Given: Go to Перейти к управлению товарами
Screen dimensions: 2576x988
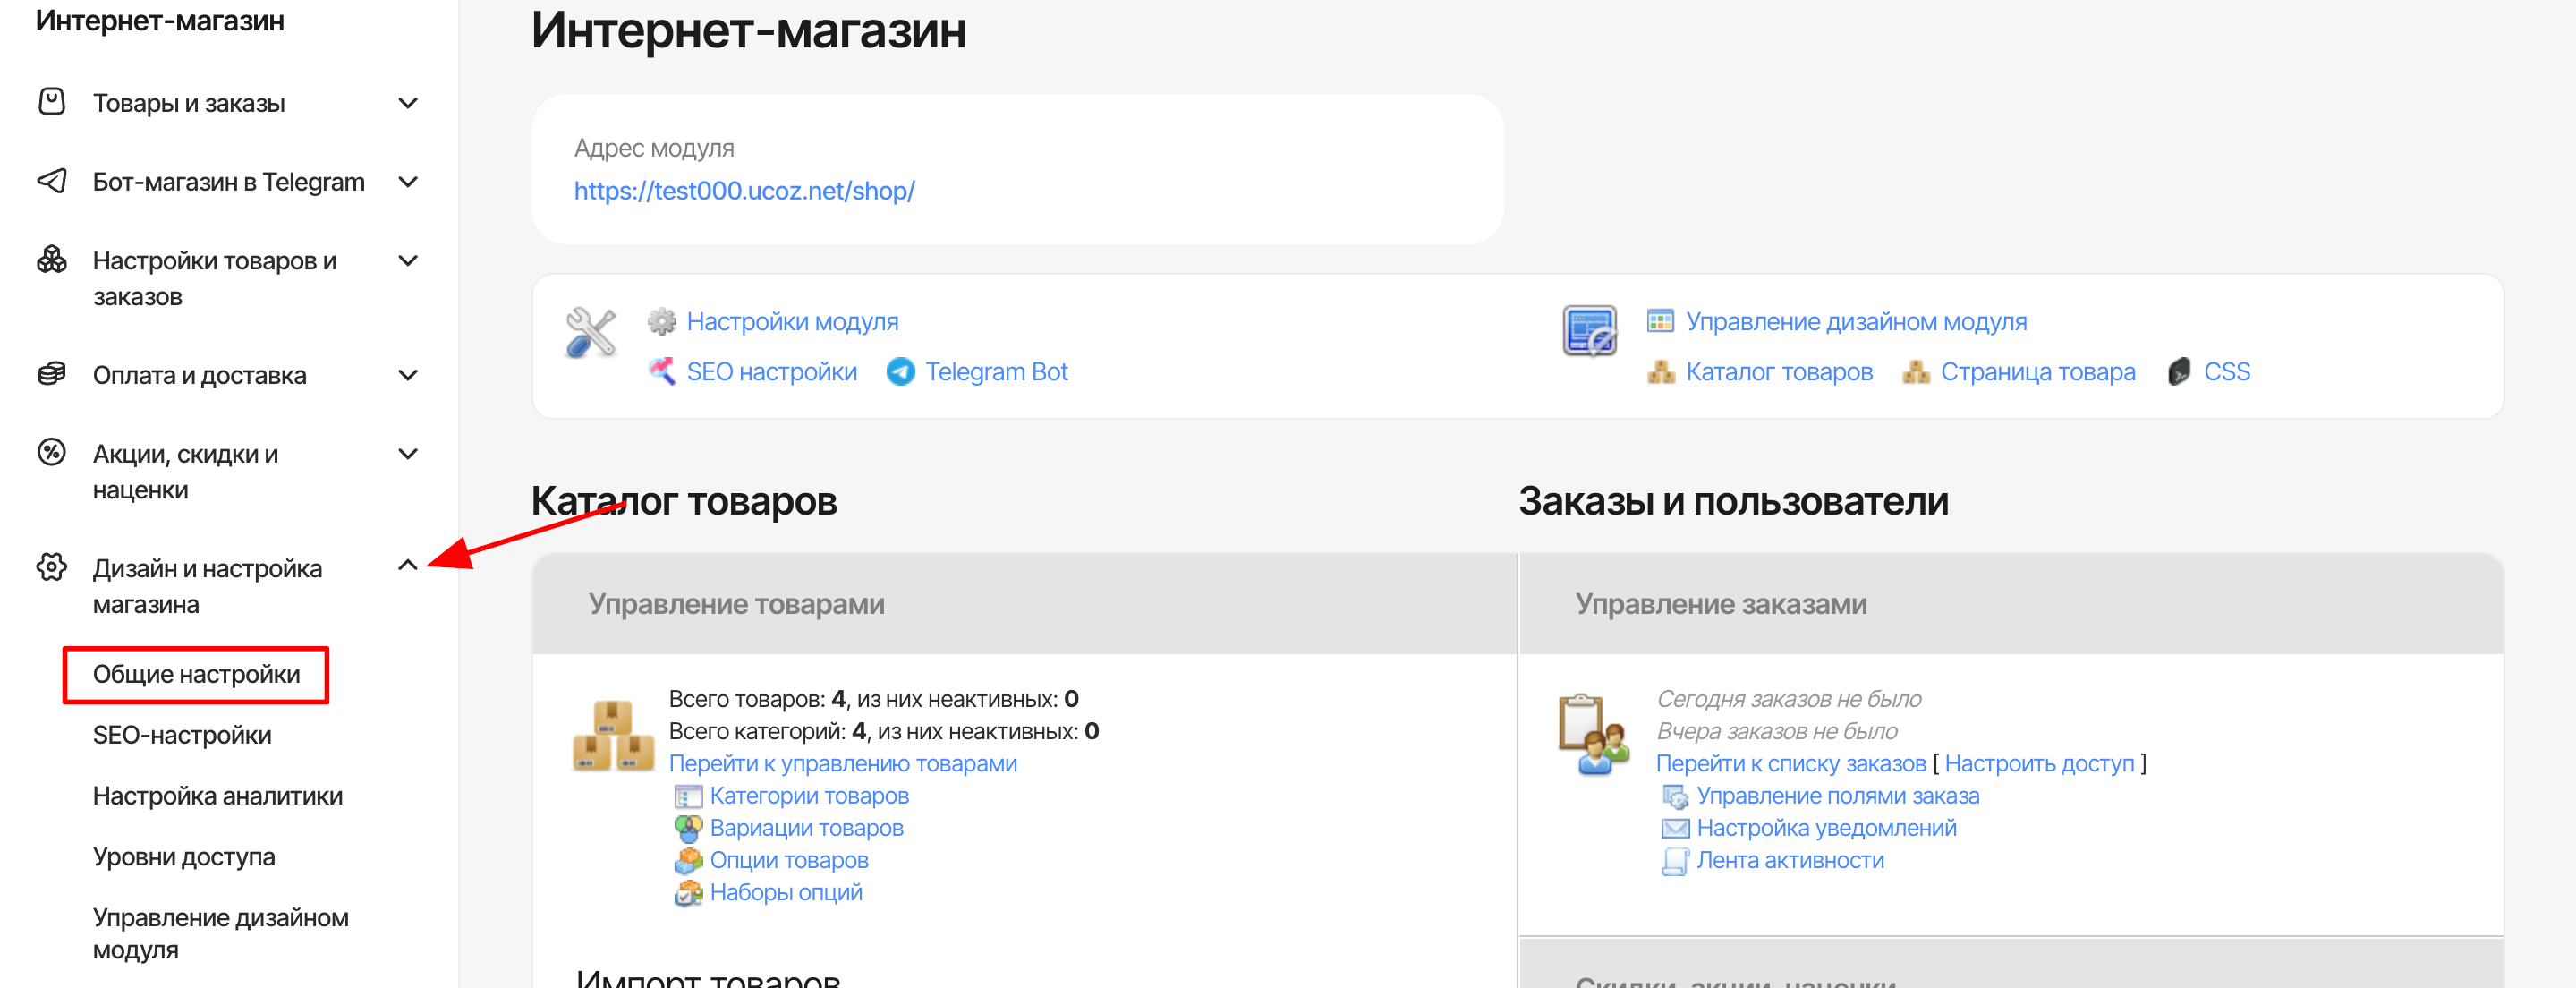Looking at the screenshot, I should coord(842,763).
